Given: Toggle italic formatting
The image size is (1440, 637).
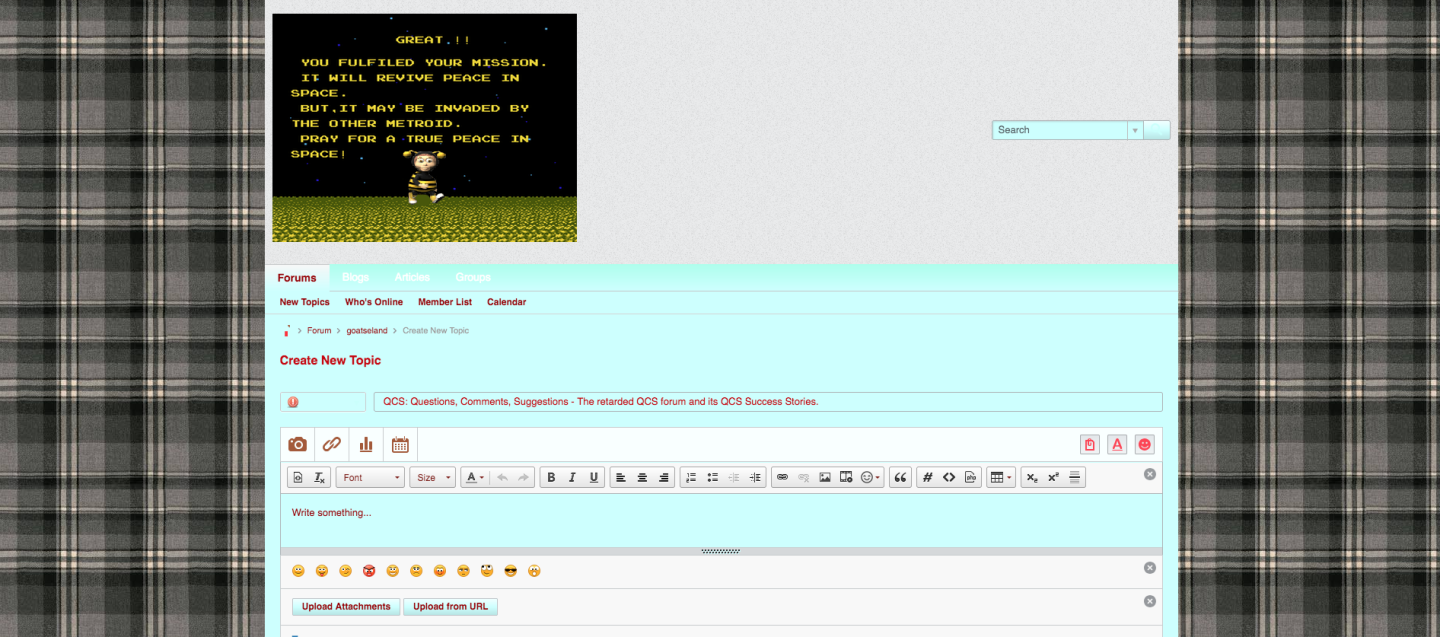Looking at the screenshot, I should pyautogui.click(x=572, y=478).
